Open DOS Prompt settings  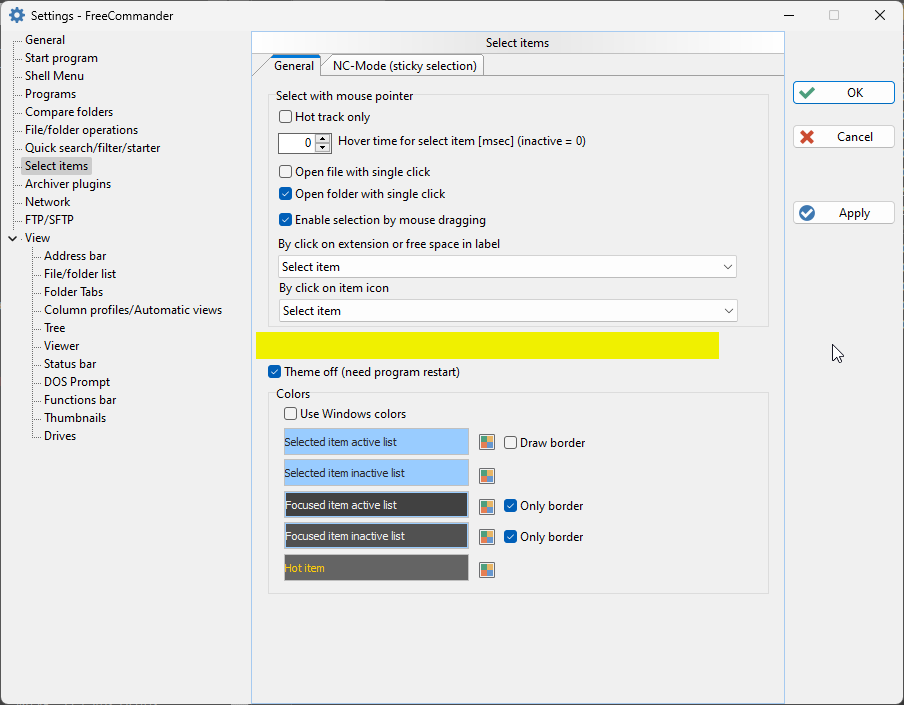pos(77,382)
